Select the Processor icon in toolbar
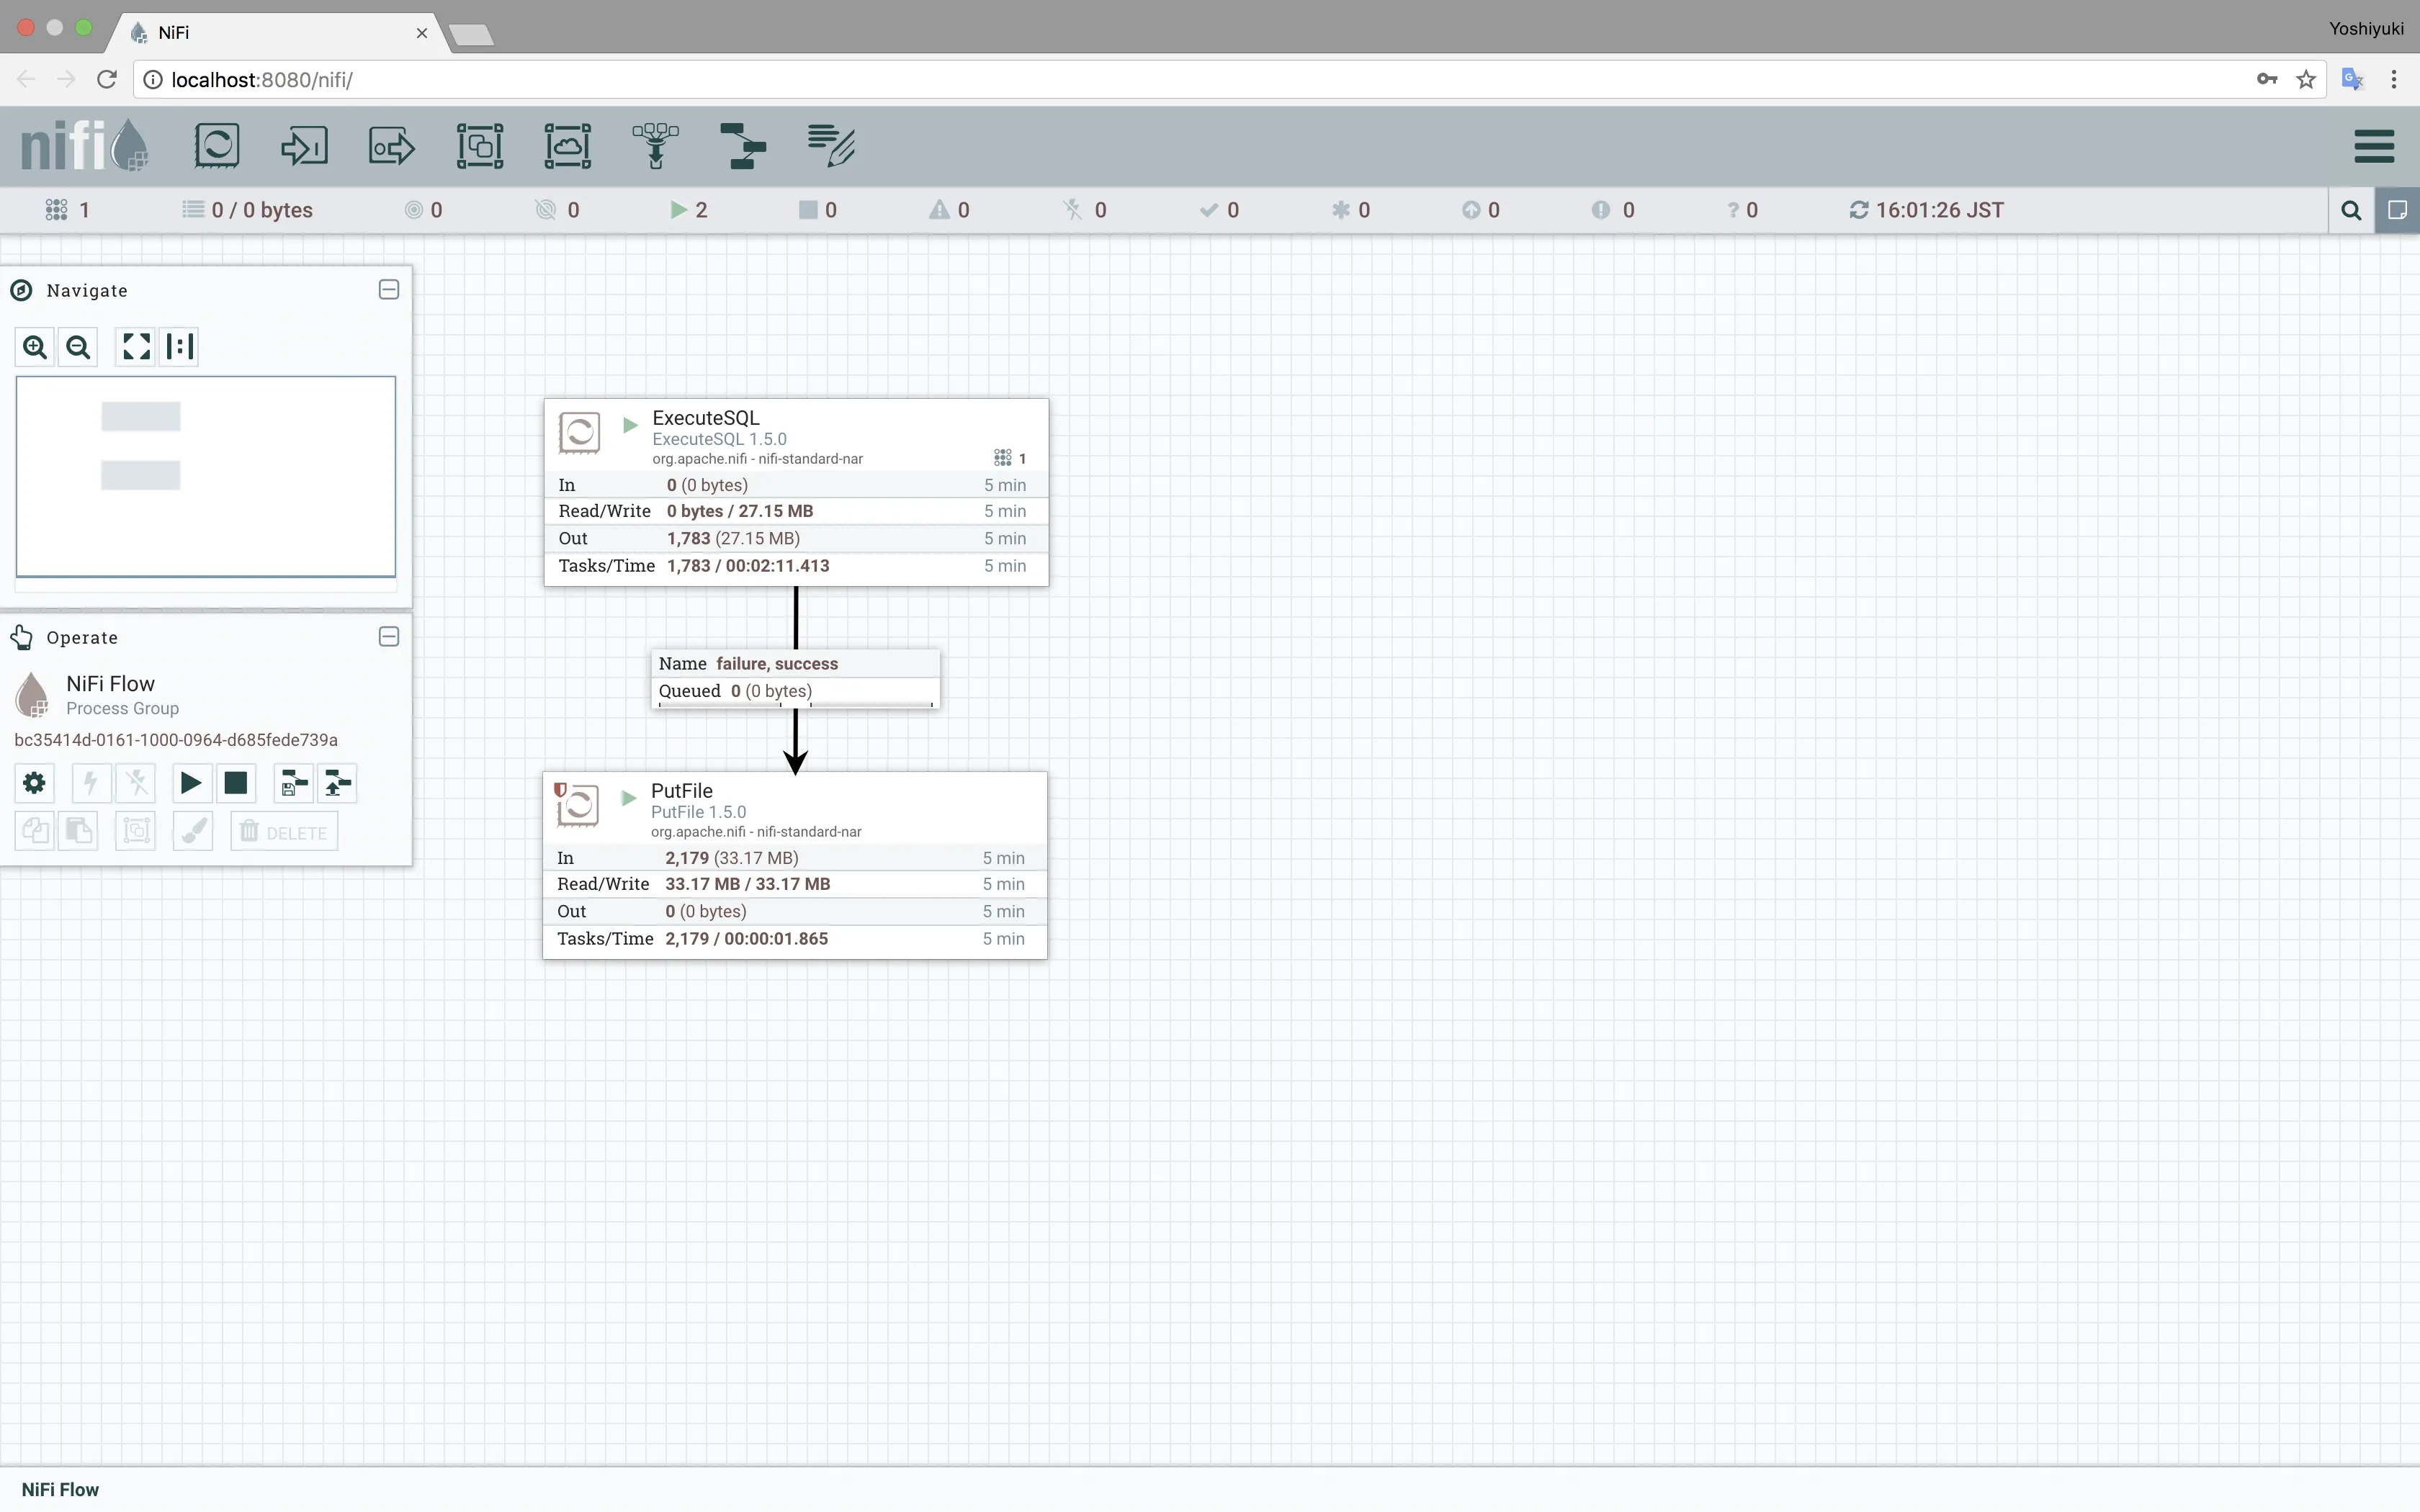This screenshot has width=2420, height=1512. 217,146
